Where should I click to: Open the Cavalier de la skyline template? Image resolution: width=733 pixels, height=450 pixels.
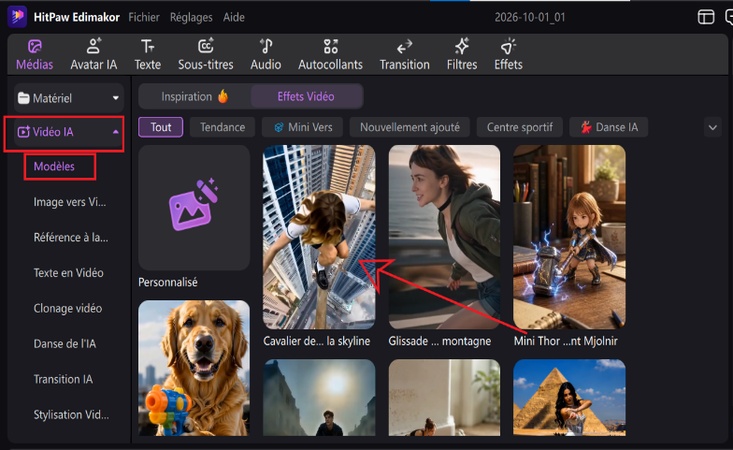point(319,237)
